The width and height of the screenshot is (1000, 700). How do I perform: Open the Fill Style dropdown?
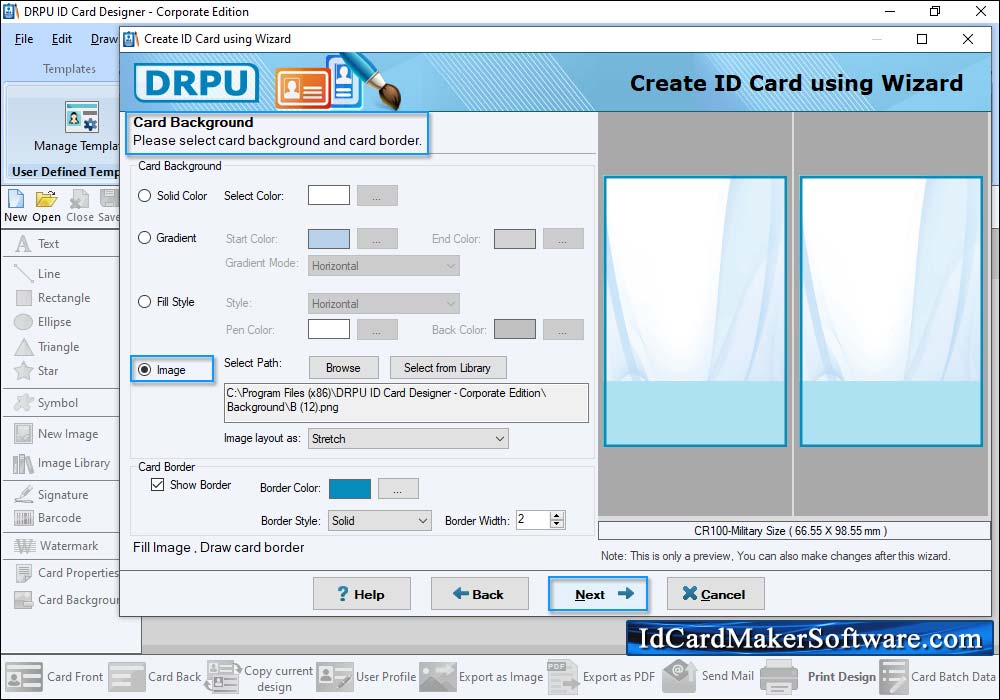tap(384, 303)
